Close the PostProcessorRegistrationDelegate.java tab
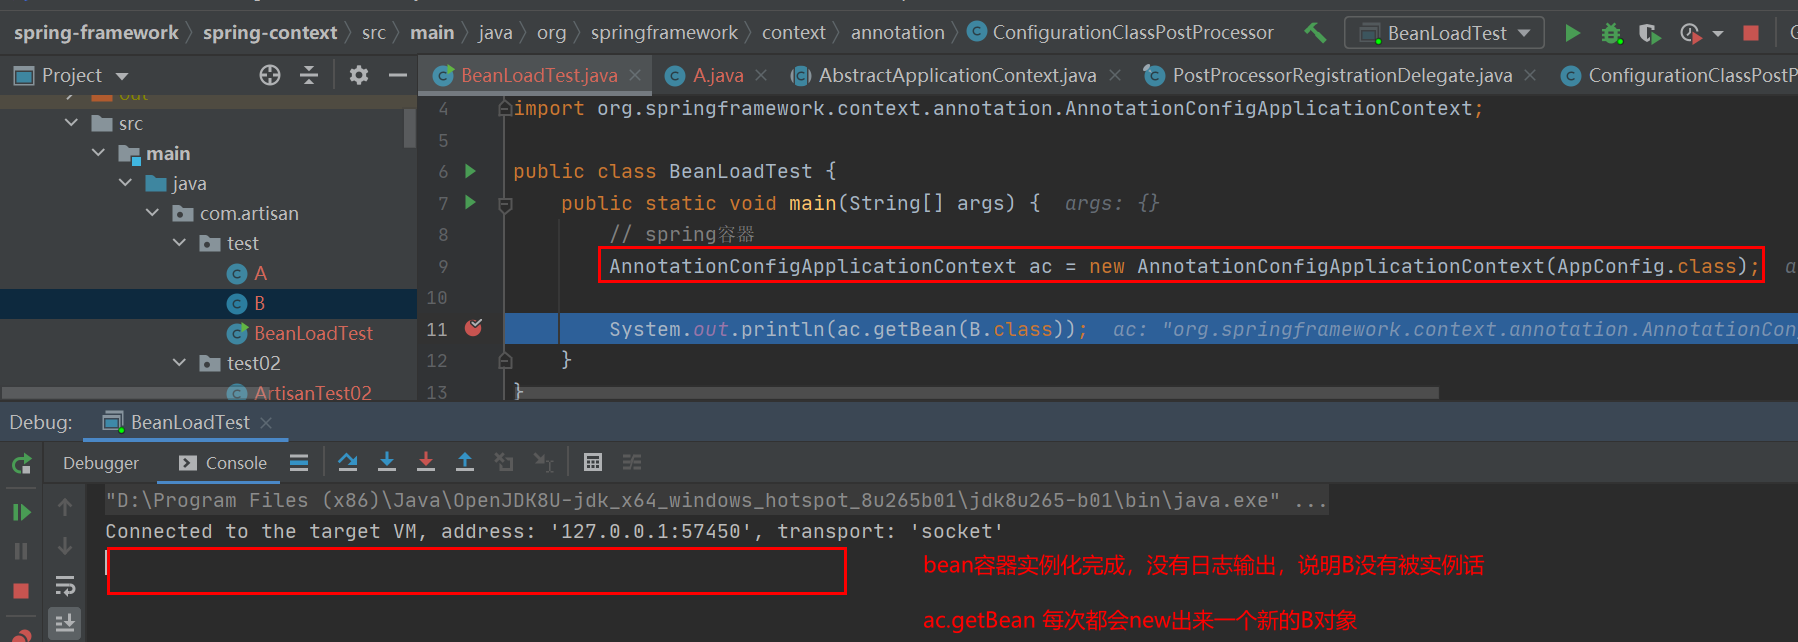Viewport: 1798px width, 642px height. [1530, 75]
